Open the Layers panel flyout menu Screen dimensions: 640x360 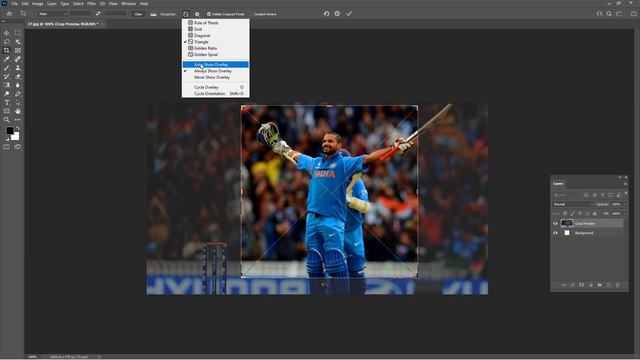[625, 184]
